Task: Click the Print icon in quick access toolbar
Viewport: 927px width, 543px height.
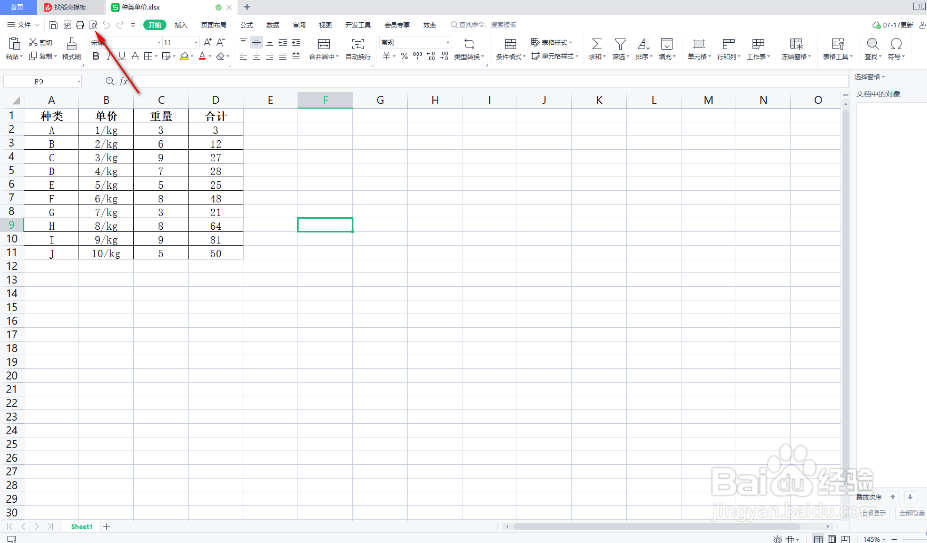Action: point(80,25)
